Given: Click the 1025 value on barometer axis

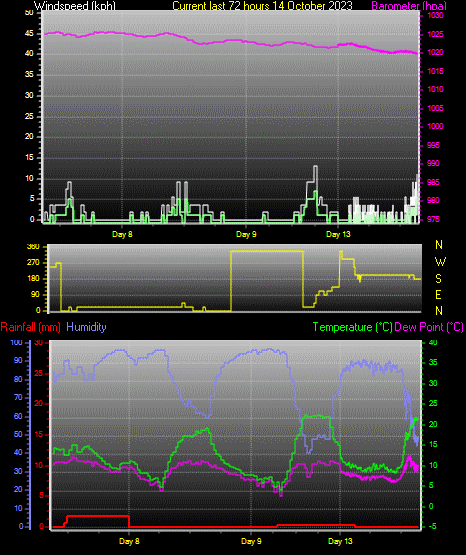Looking at the screenshot, I should click(436, 34).
